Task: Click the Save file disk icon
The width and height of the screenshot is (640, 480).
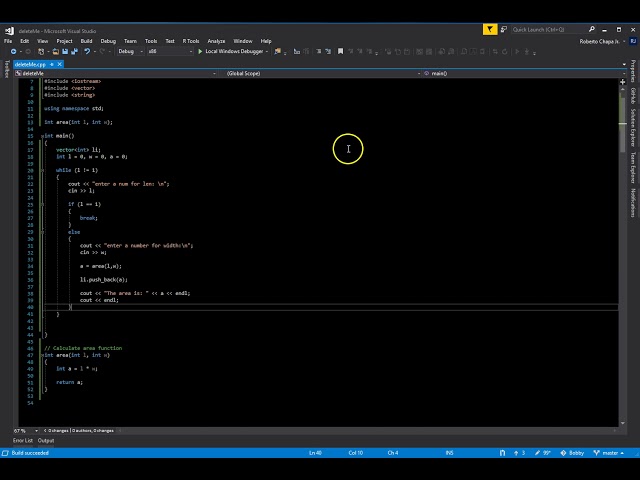Action: [x=65, y=51]
